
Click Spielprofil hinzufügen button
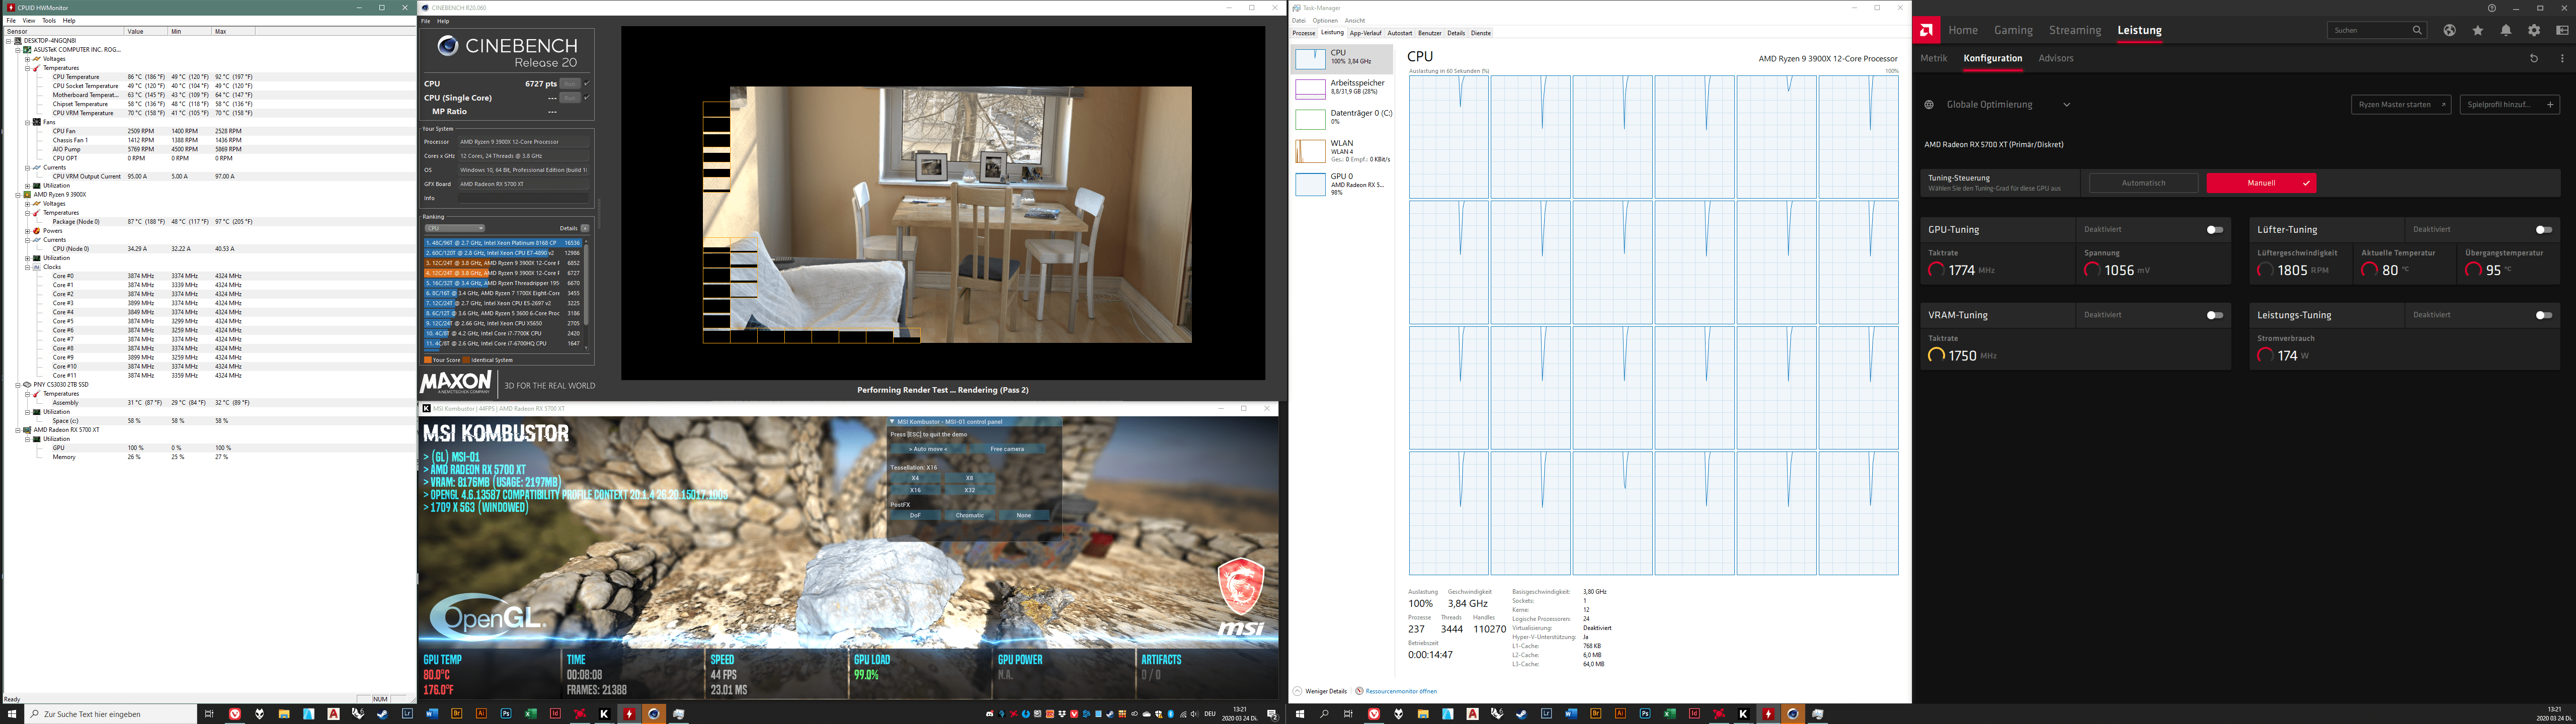point(2509,104)
